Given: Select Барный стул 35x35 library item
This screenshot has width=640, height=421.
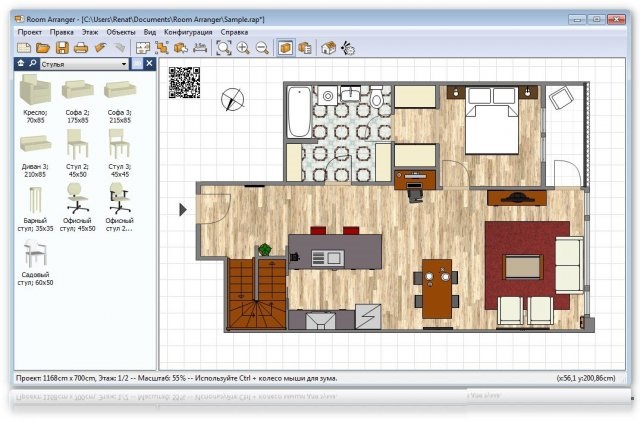Looking at the screenshot, I should [x=36, y=207].
